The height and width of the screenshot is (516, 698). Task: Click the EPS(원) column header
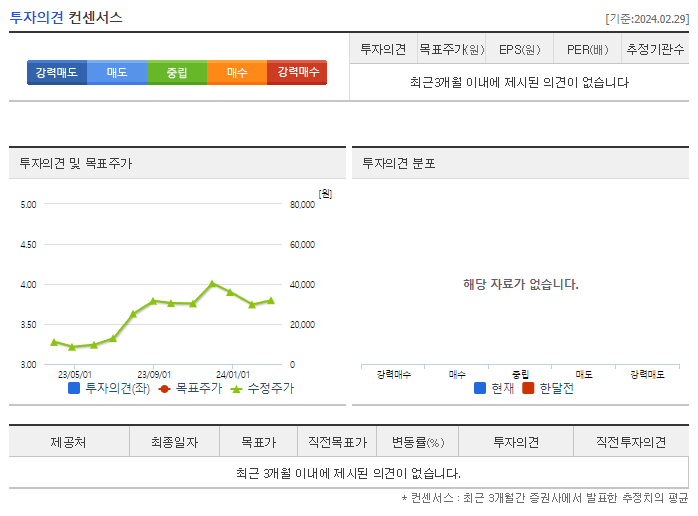pyautogui.click(x=519, y=49)
